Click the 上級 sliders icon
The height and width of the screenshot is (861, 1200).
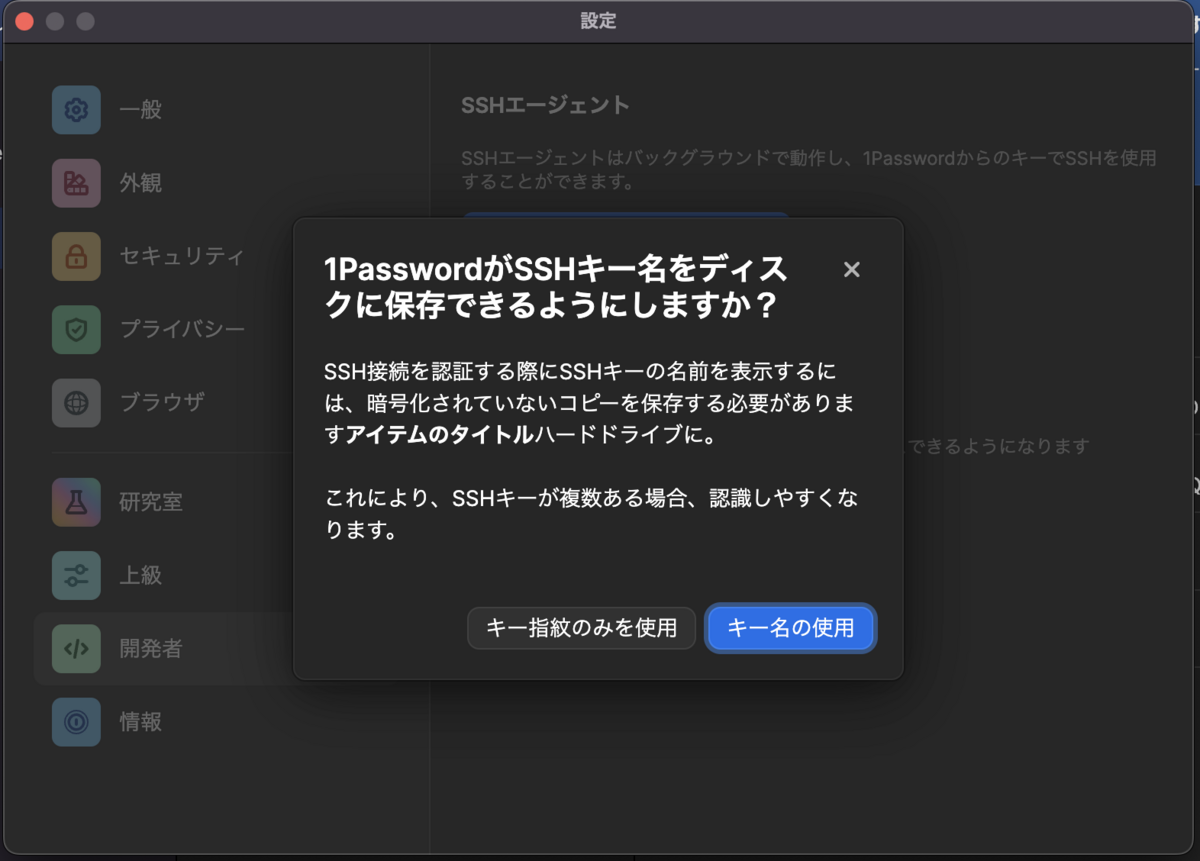tap(76, 575)
